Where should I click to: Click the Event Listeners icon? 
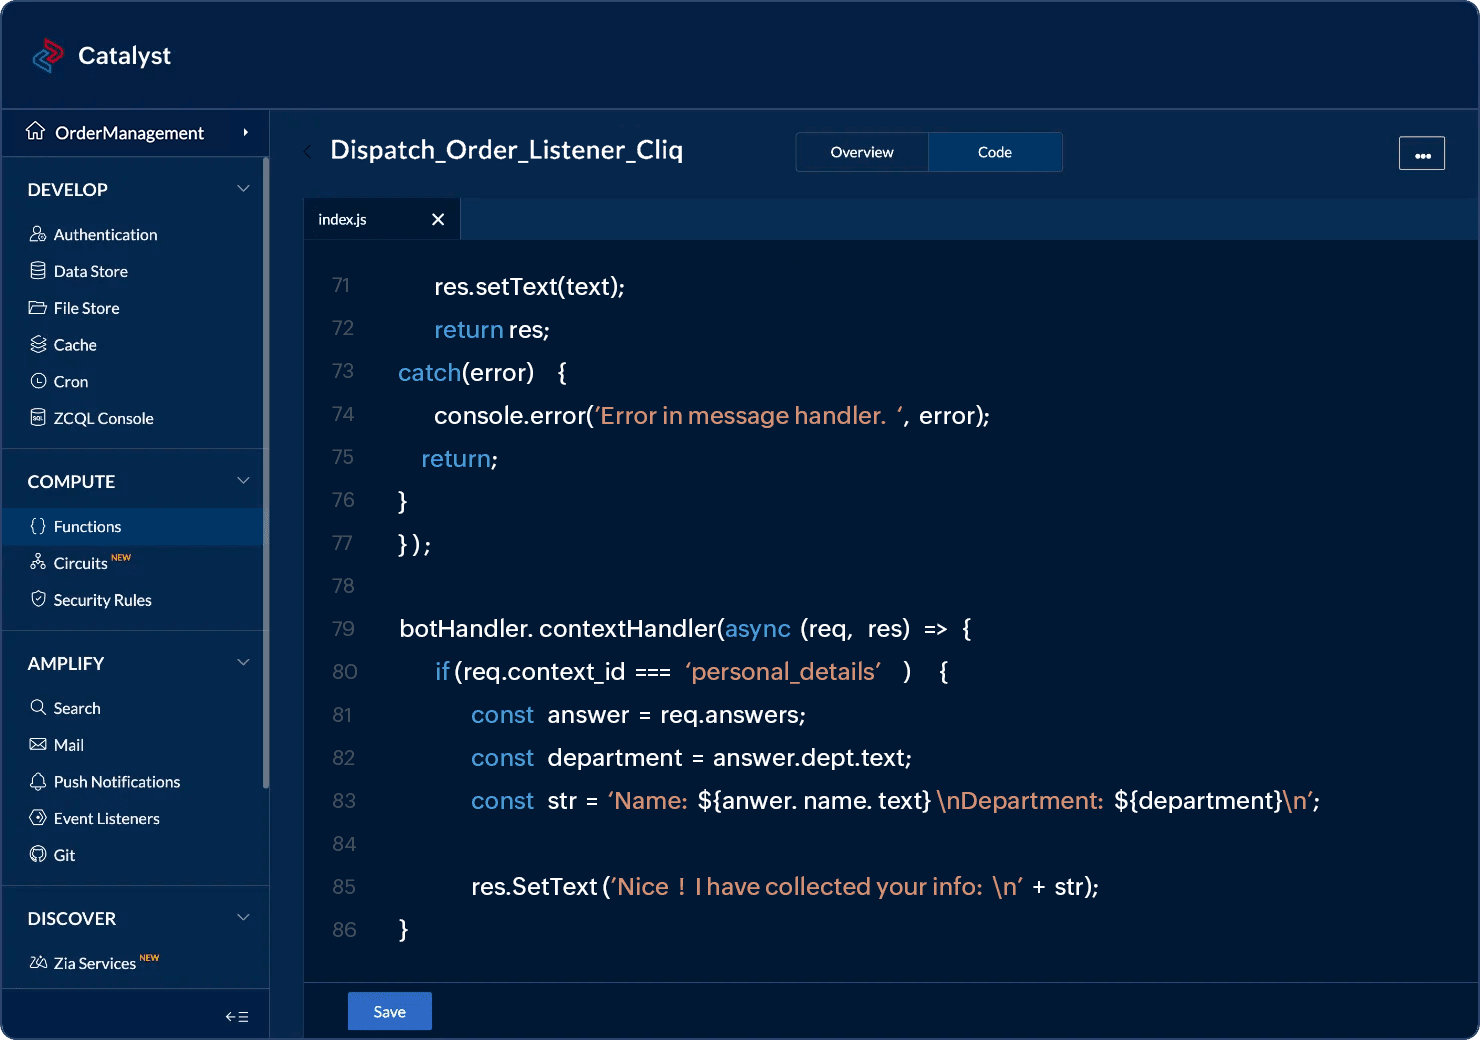click(x=38, y=817)
